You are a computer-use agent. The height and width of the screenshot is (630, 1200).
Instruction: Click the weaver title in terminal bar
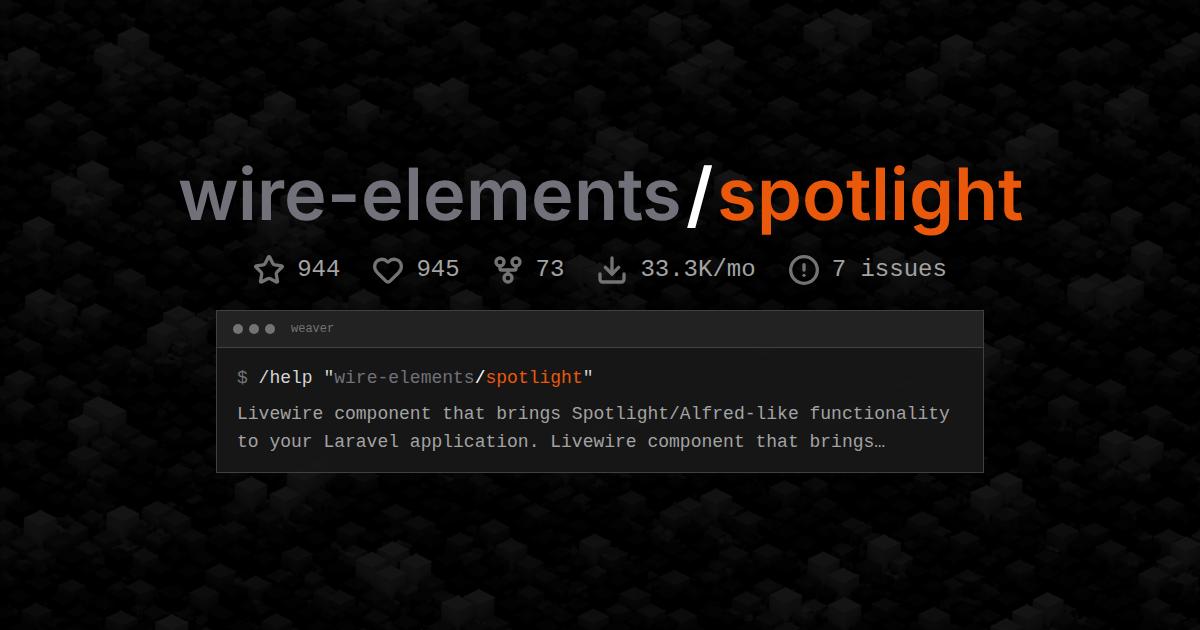pos(312,329)
